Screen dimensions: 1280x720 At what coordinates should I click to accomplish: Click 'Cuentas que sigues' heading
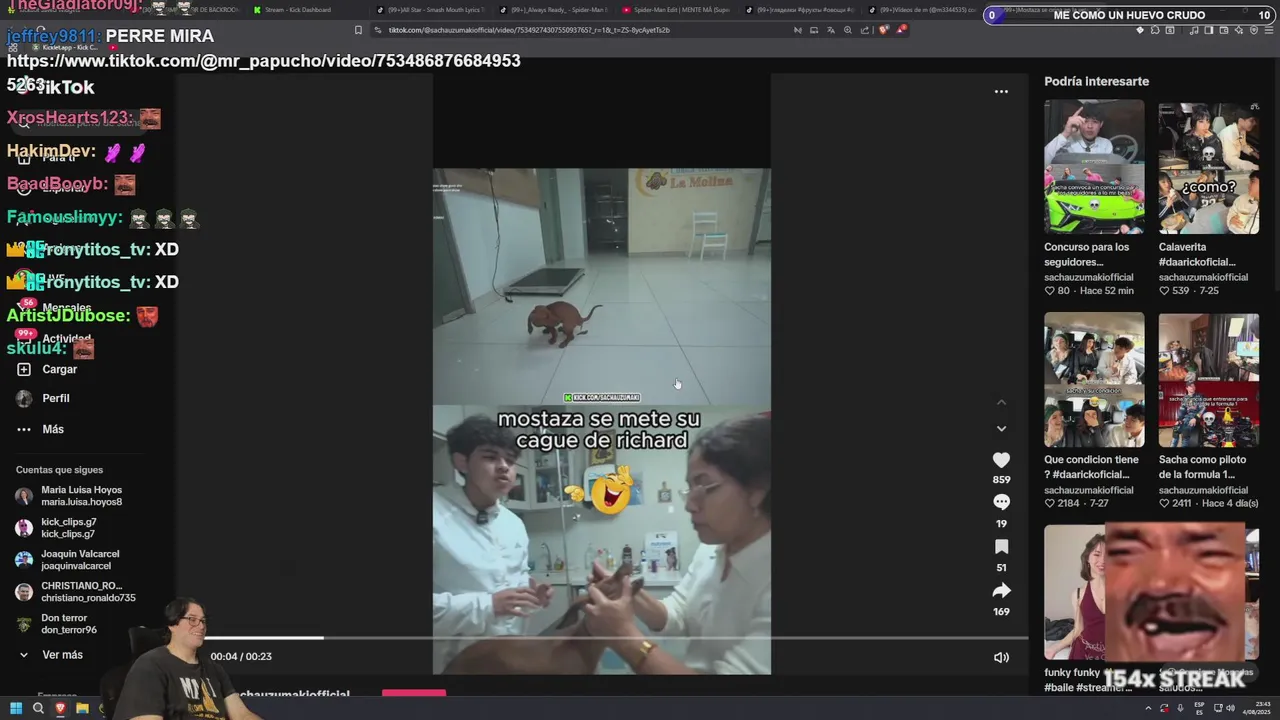pos(59,470)
